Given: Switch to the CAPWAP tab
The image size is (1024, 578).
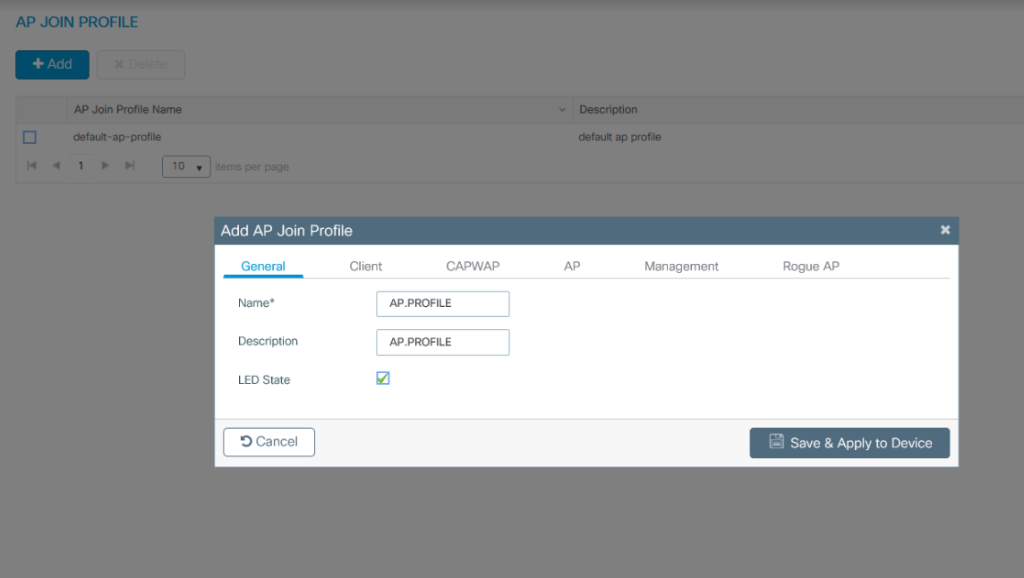Looking at the screenshot, I should [x=471, y=266].
